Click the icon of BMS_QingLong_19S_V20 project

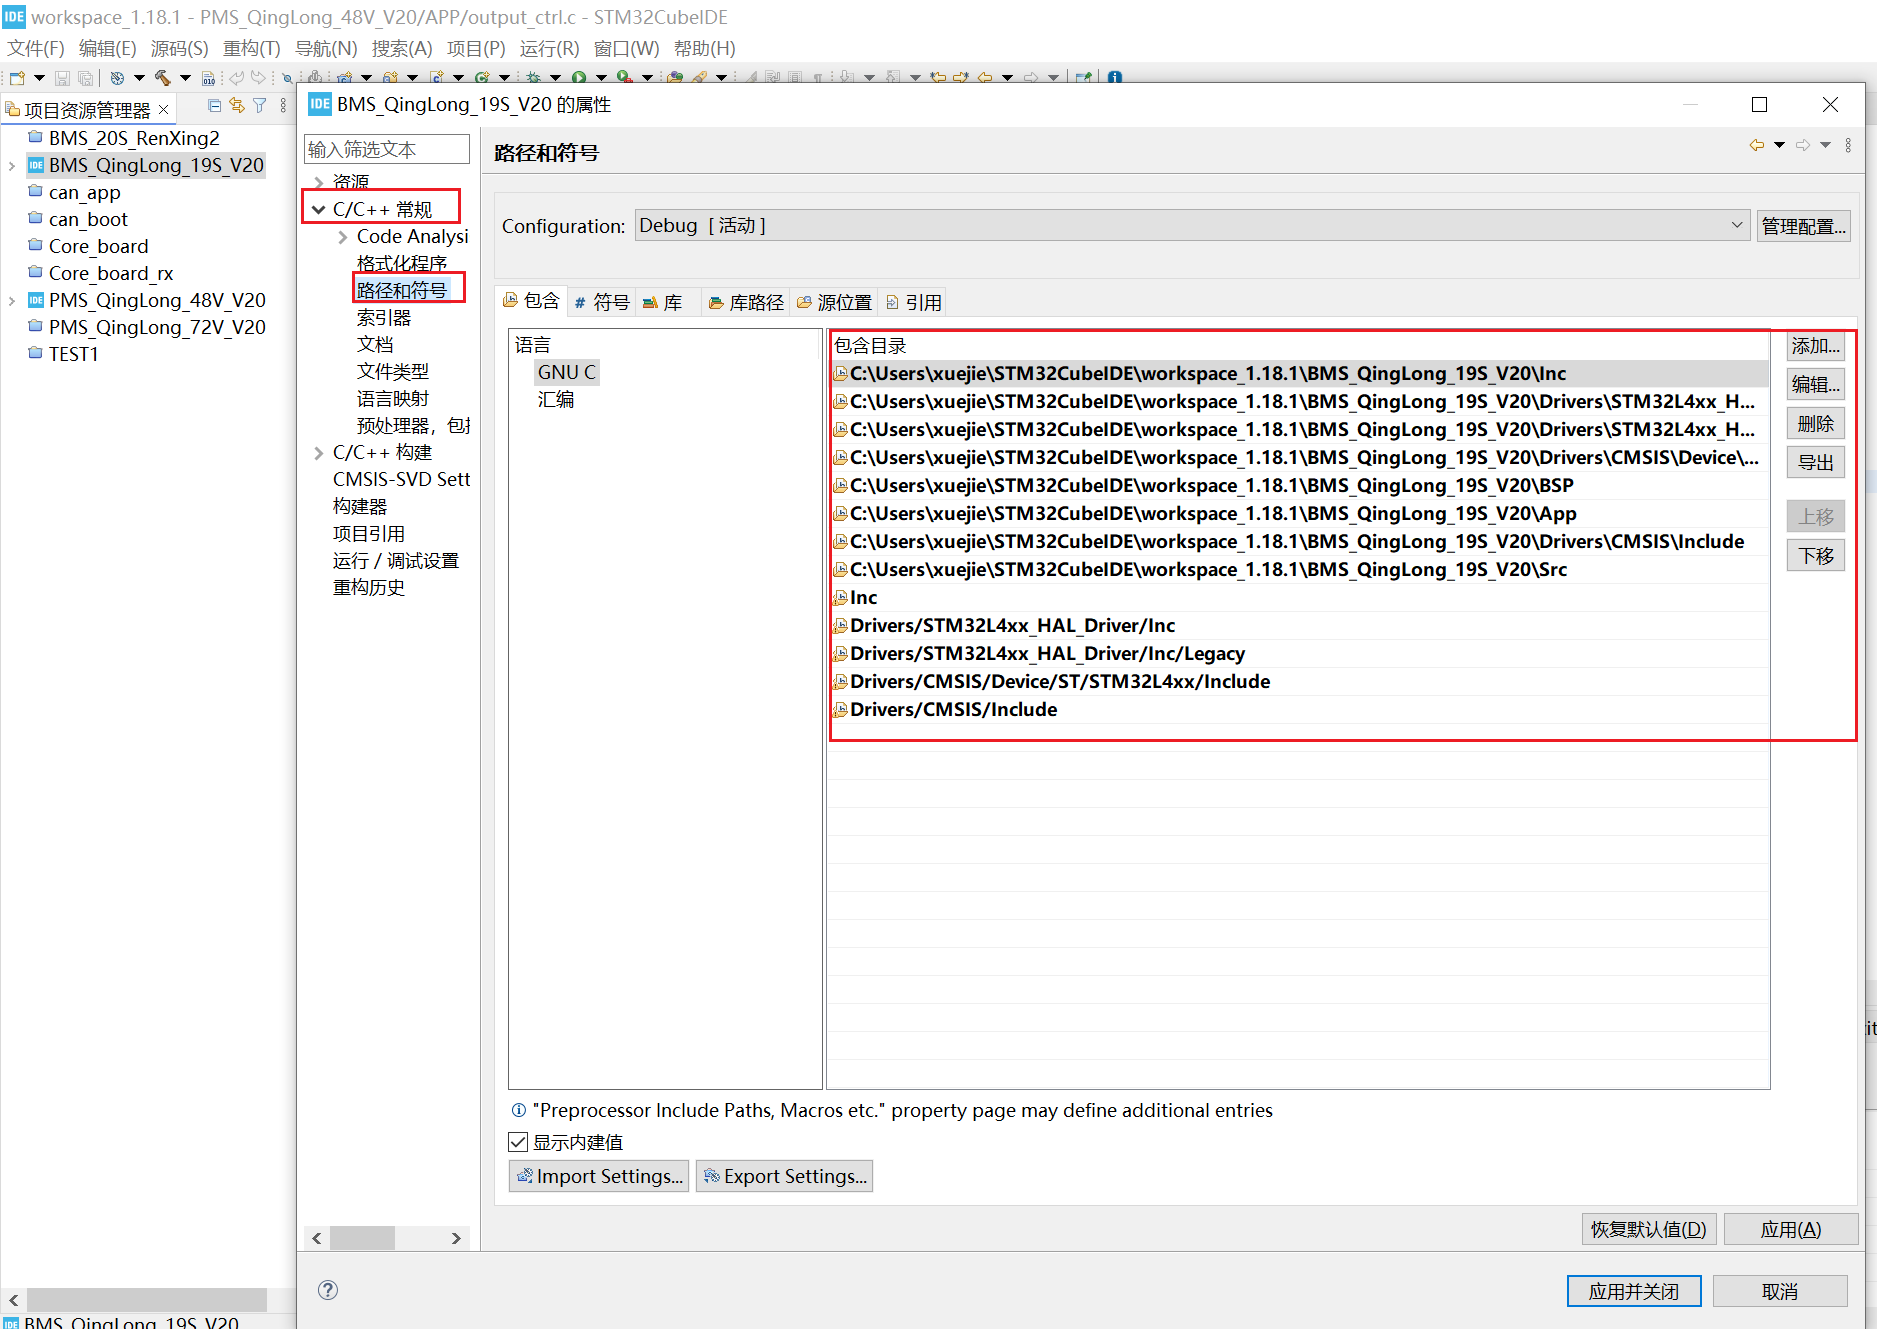point(36,165)
